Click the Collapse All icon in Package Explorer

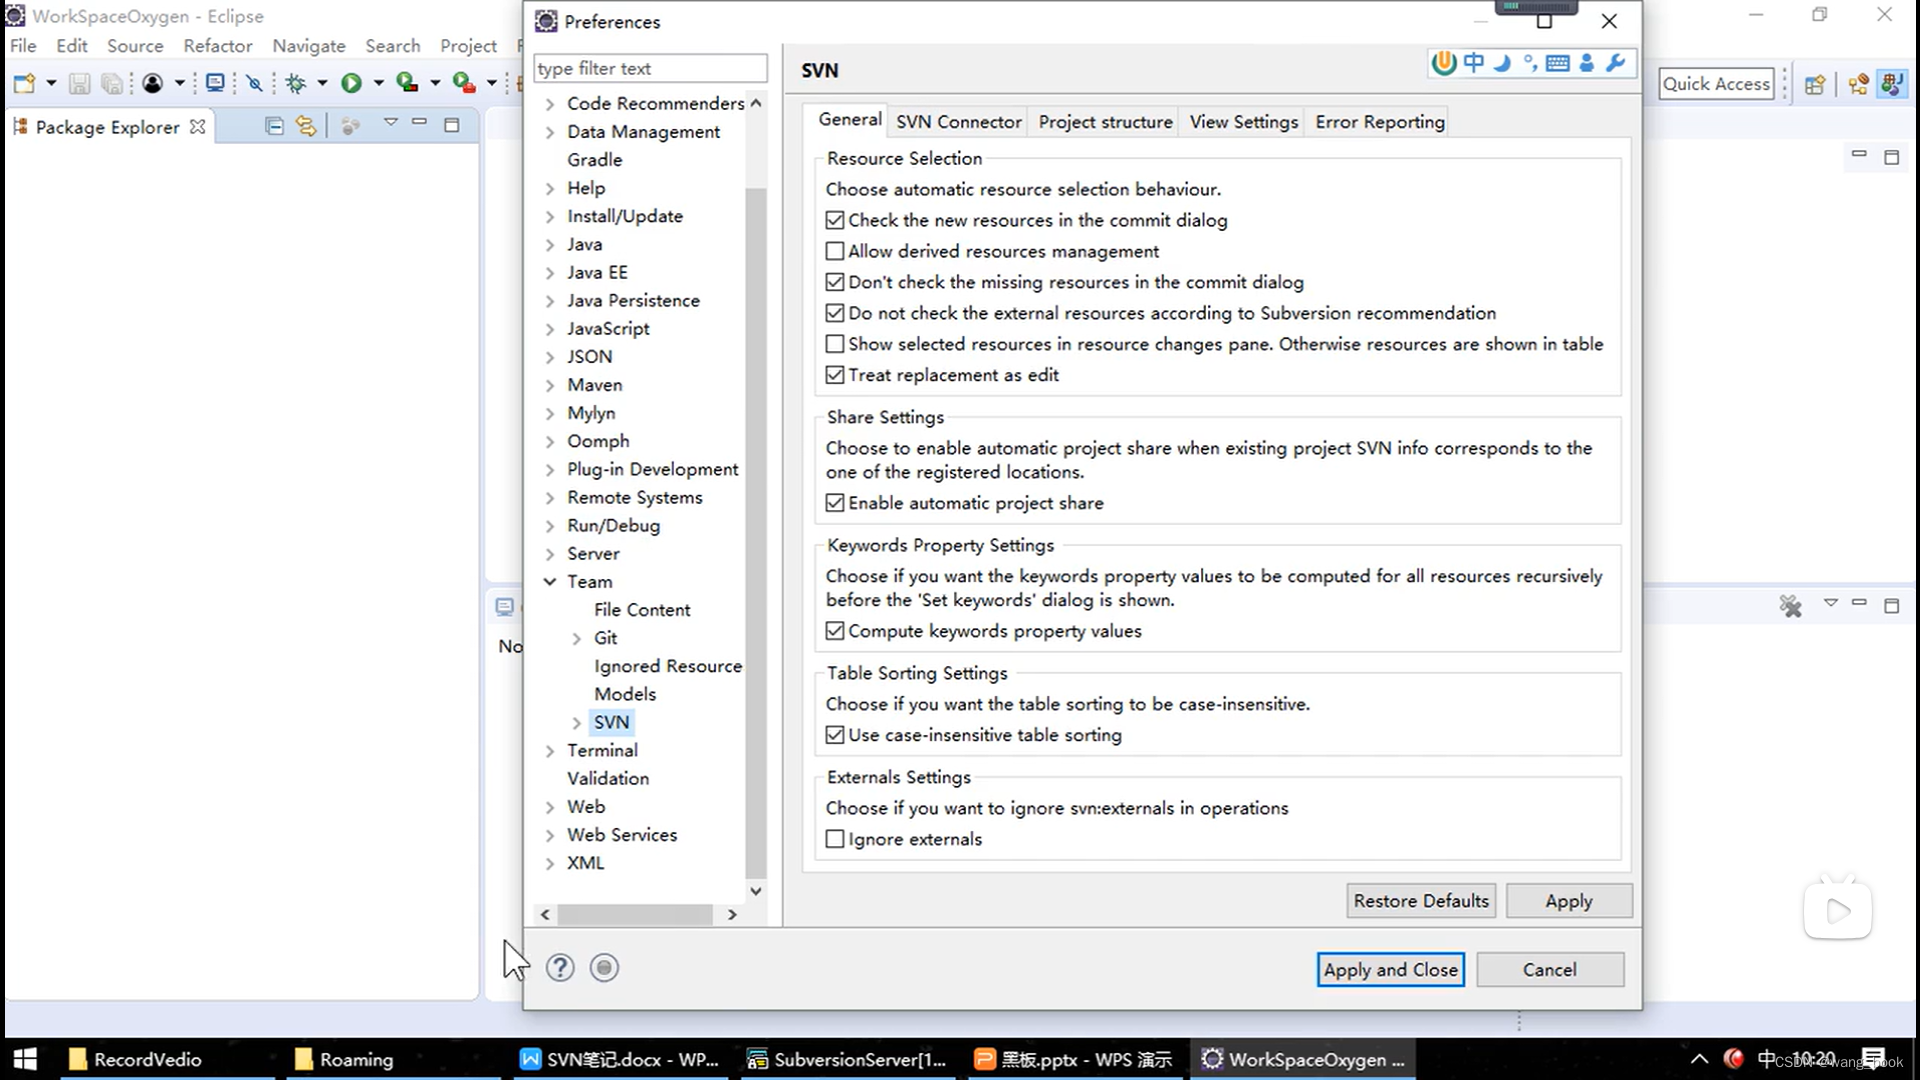(x=274, y=126)
